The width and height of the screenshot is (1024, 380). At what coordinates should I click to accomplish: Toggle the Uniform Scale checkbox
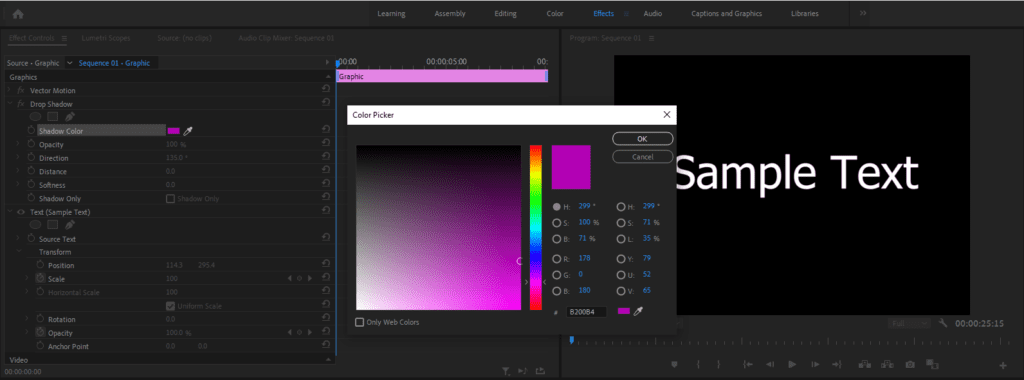pos(170,306)
